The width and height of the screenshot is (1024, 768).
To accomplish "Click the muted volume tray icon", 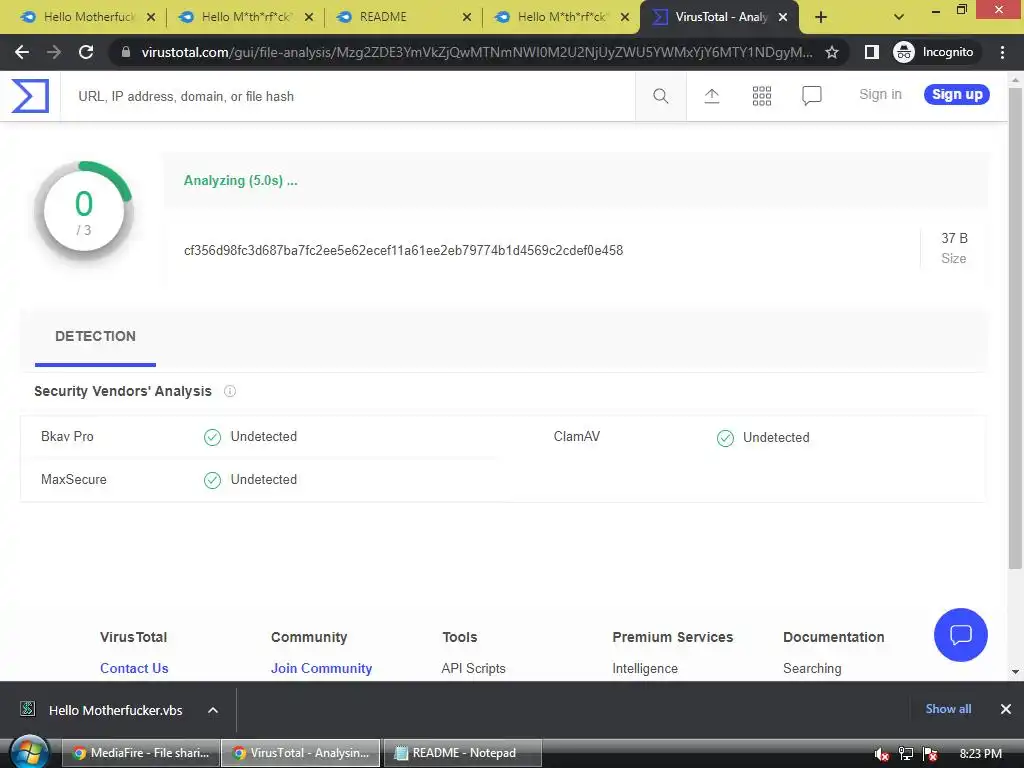I will (881, 754).
